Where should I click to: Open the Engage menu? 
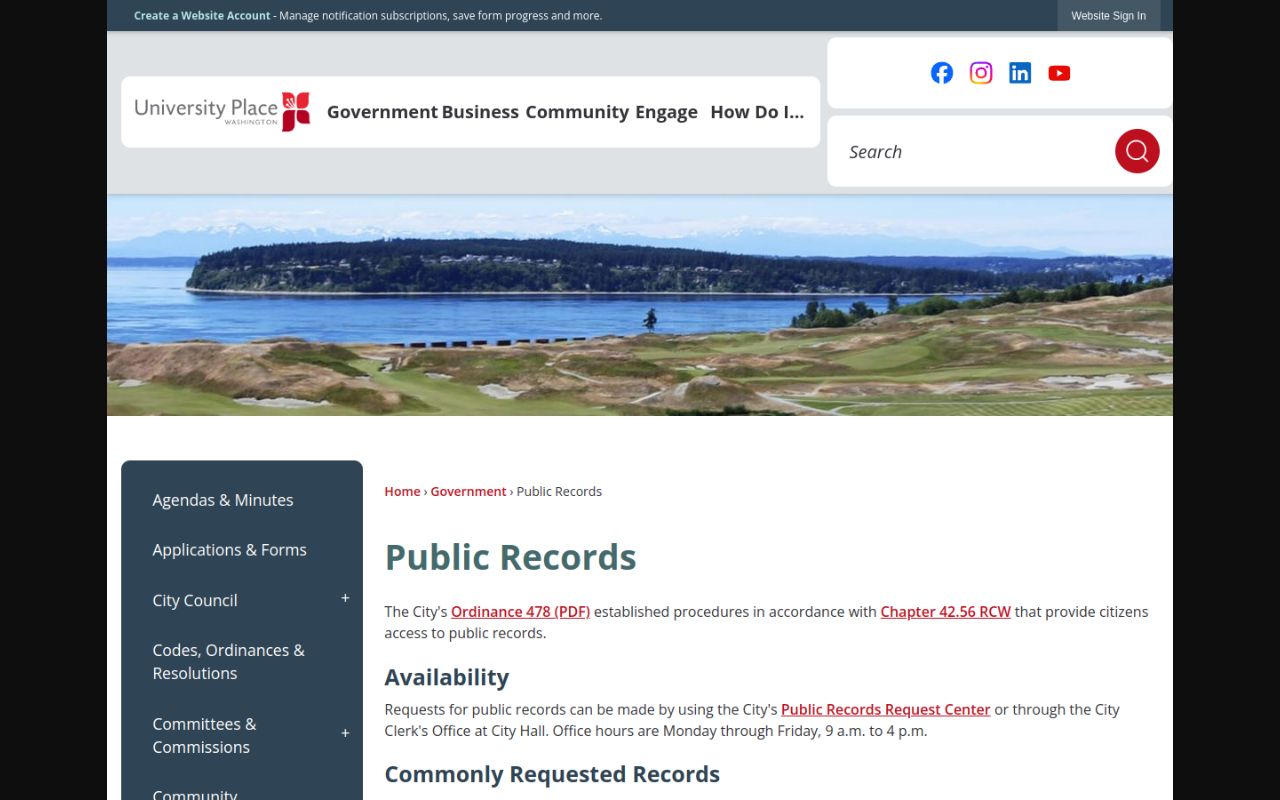click(666, 112)
